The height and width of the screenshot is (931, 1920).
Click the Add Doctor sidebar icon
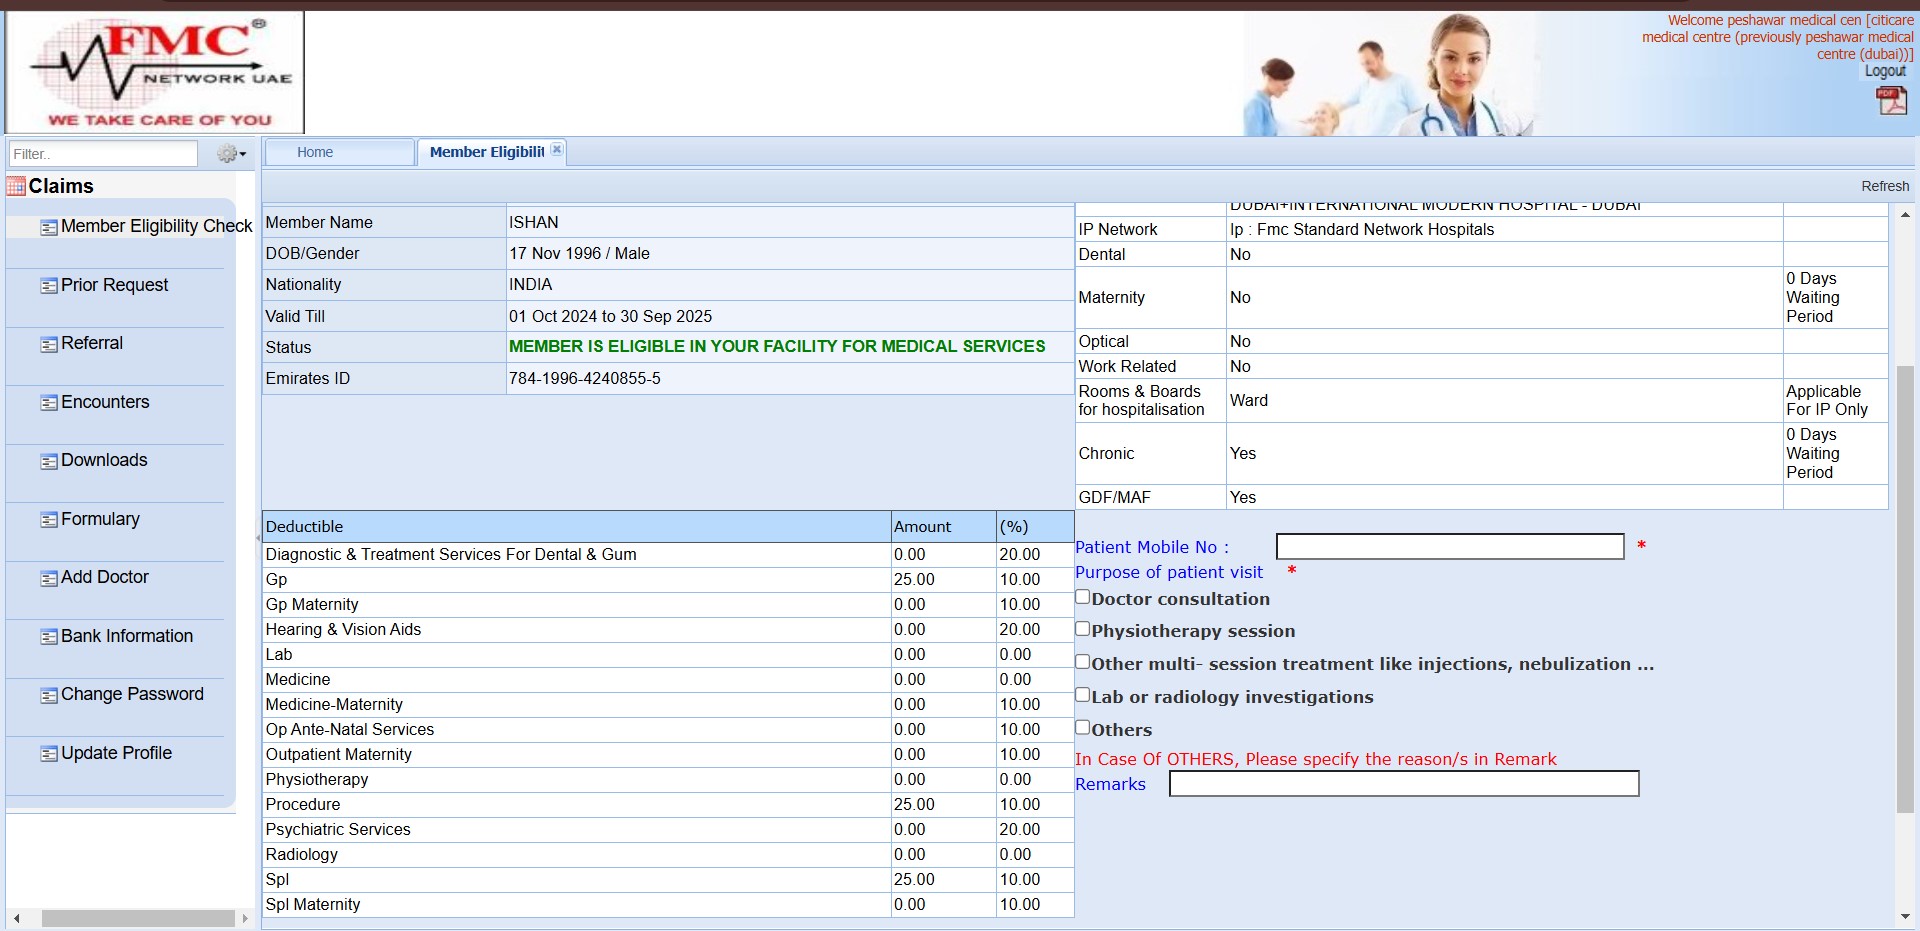click(48, 578)
